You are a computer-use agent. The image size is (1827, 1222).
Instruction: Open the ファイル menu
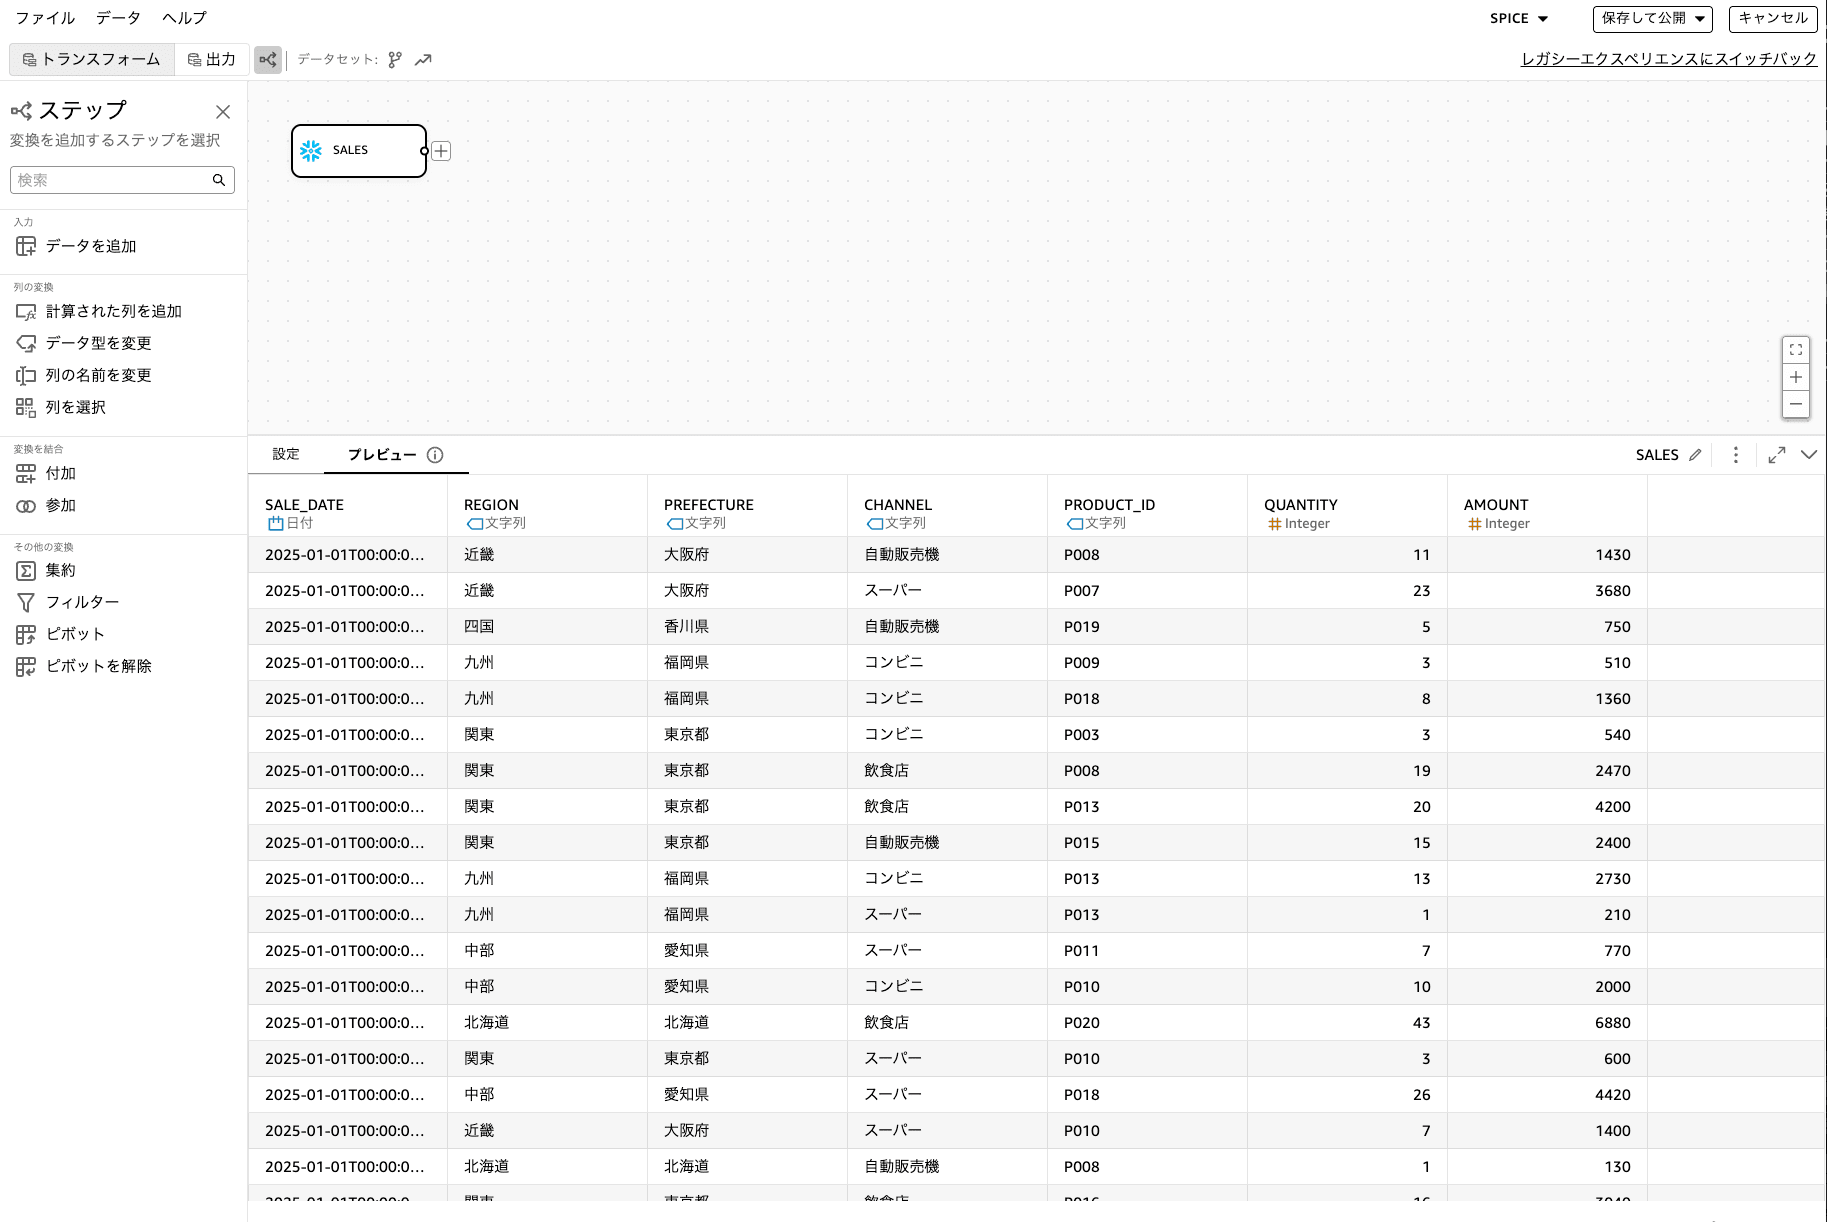(45, 18)
